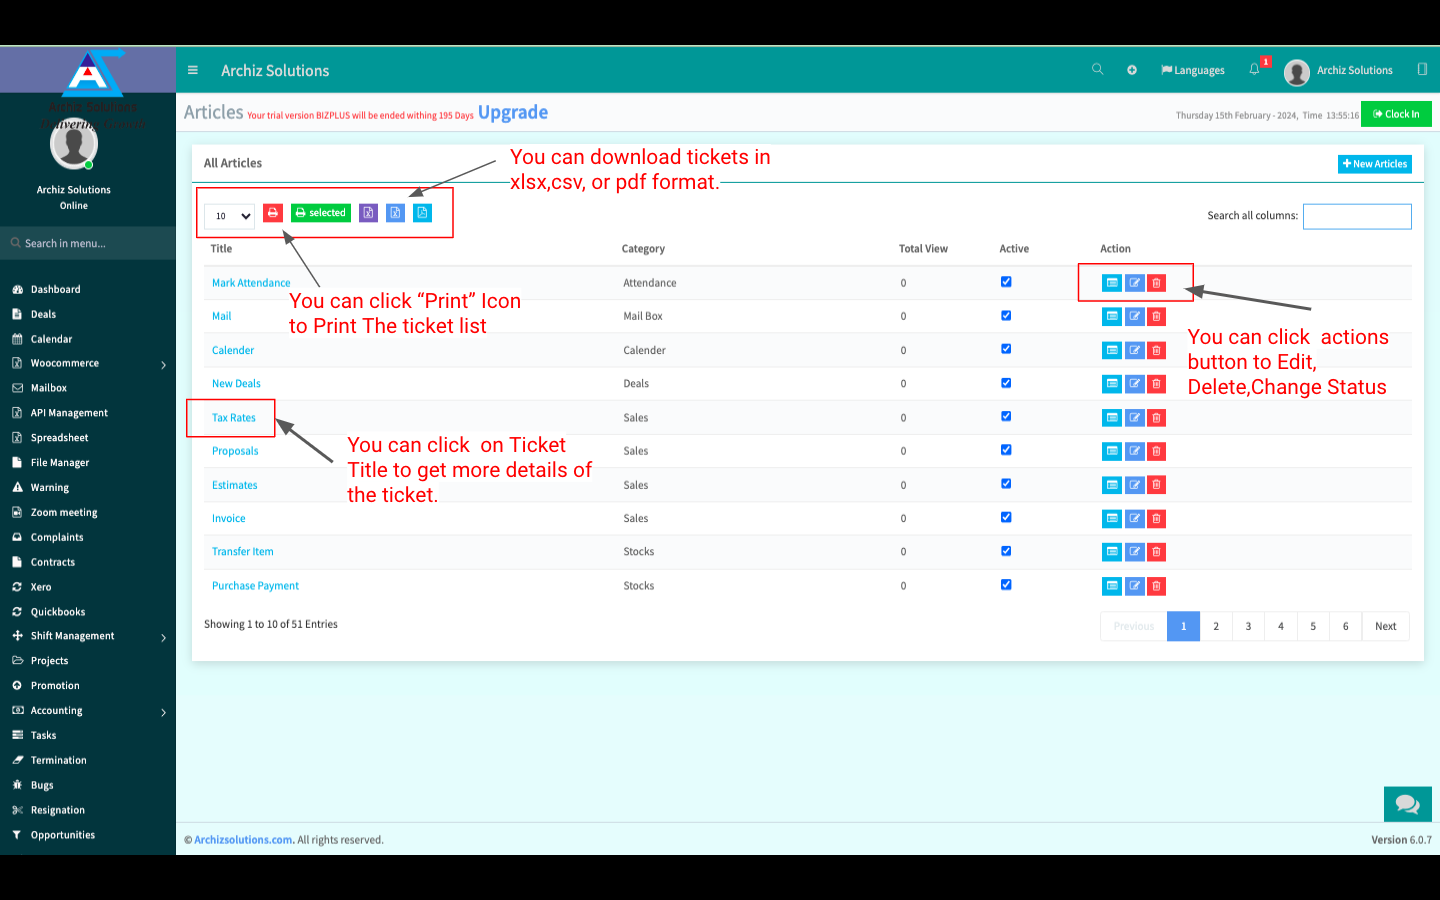Expand the Shift Management sidebar submenu
Image resolution: width=1440 pixels, height=900 pixels.
point(164,637)
